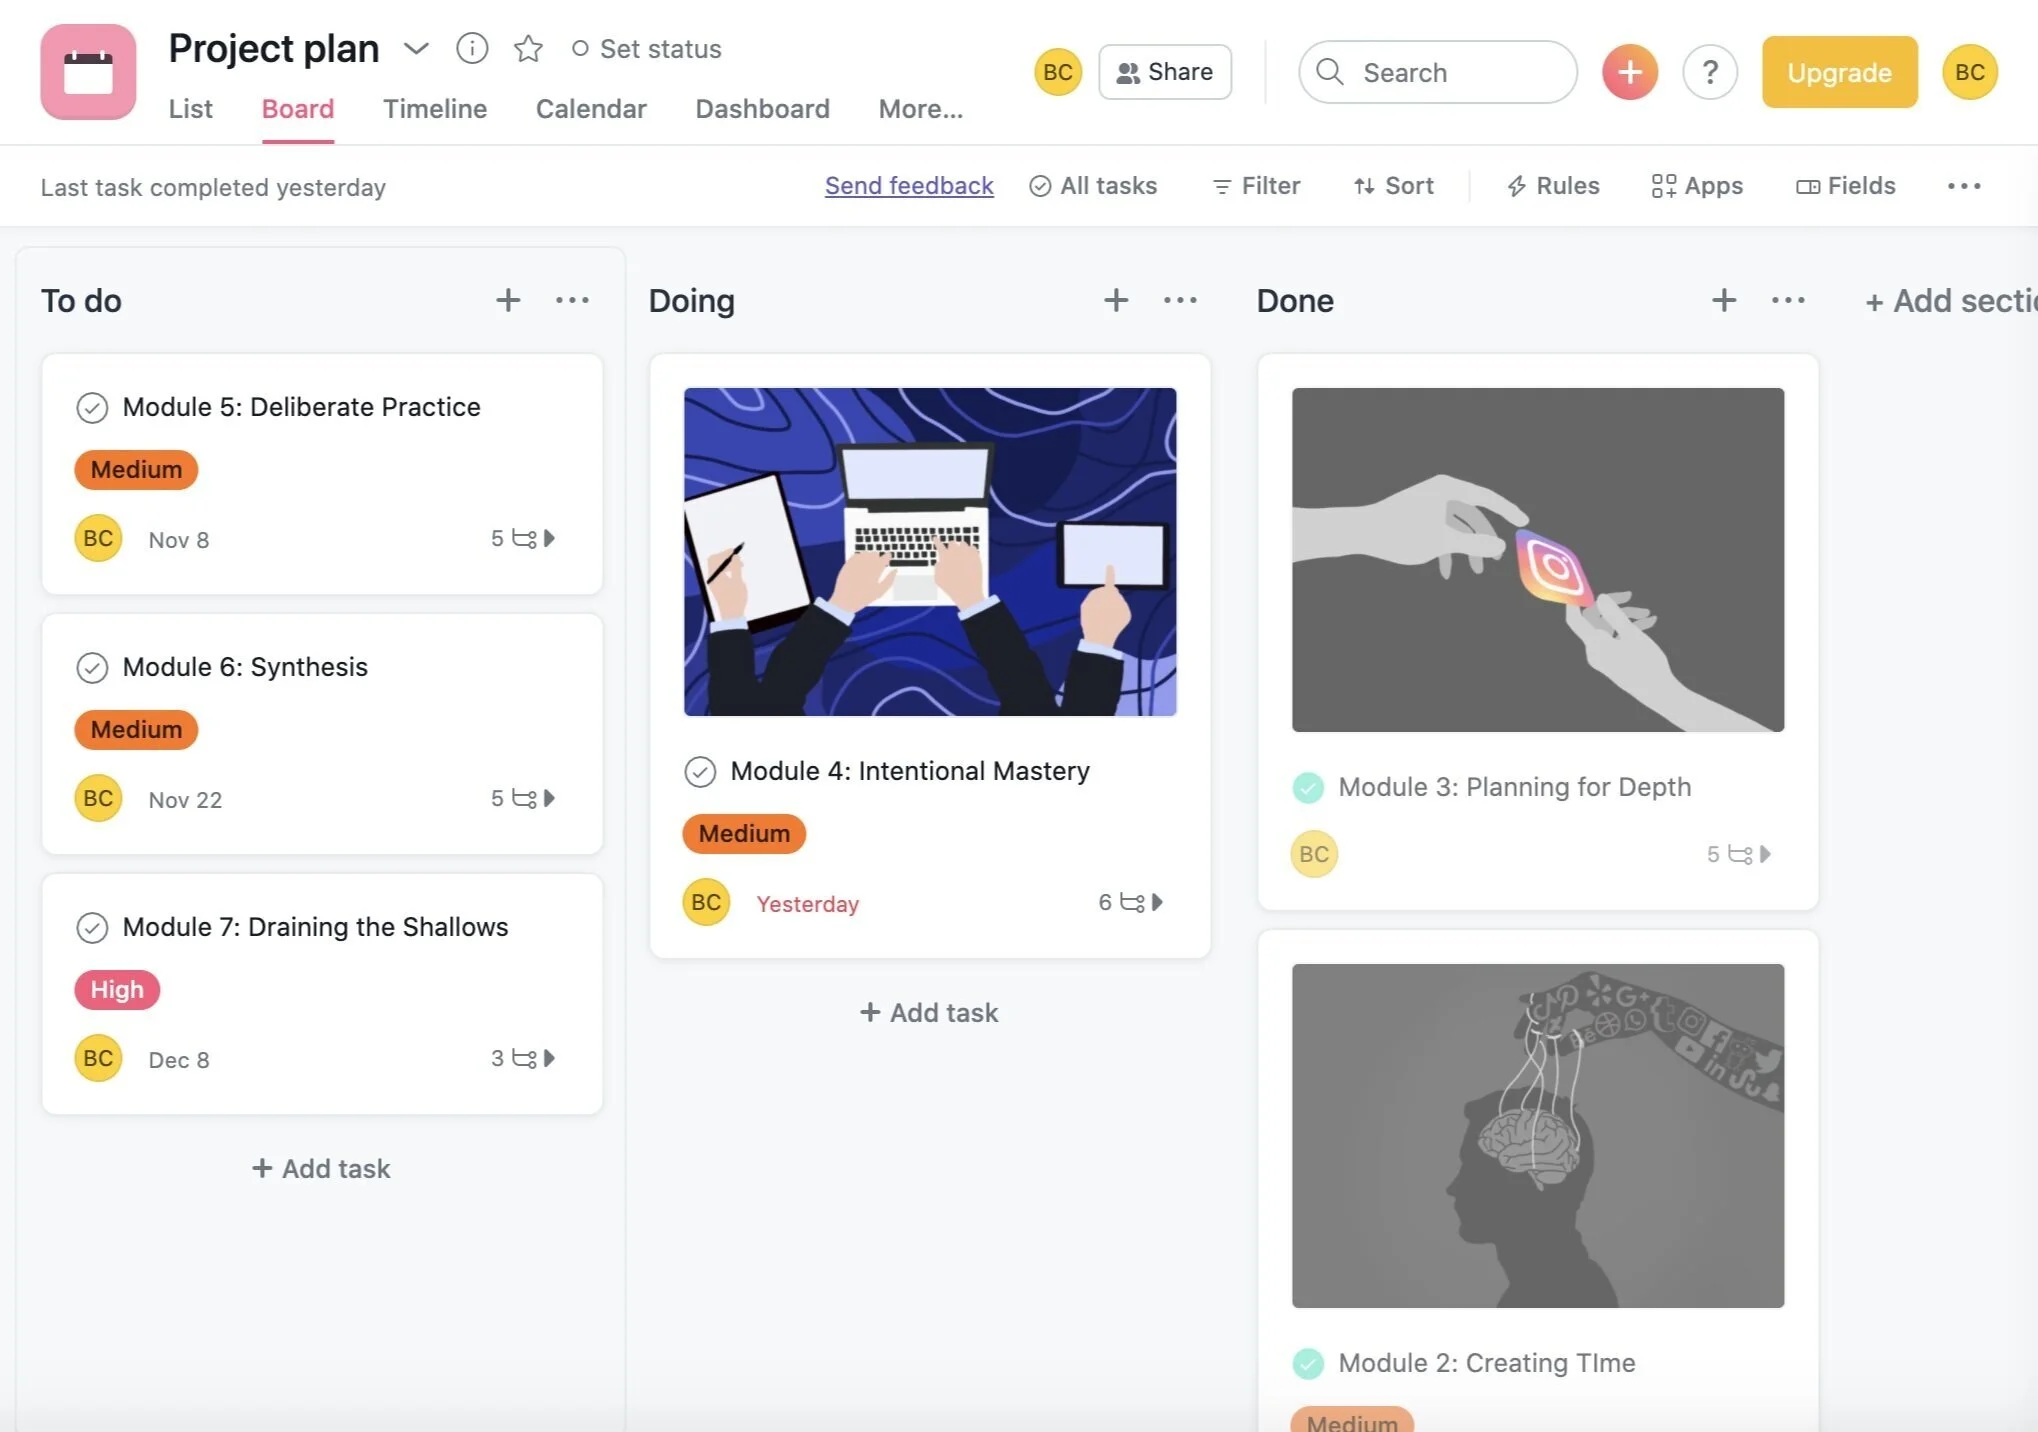Click the yellow Upgrade button
The width and height of the screenshot is (2038, 1432).
click(x=1839, y=72)
